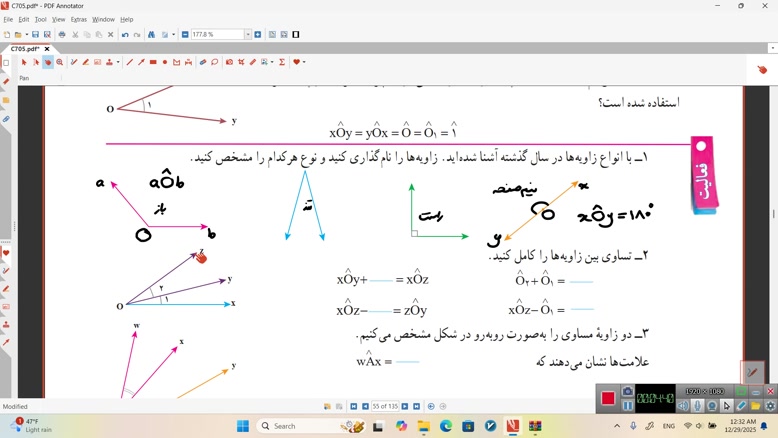This screenshot has width=778, height=438.
Task: Click the Save document icon
Action: pos(34,34)
